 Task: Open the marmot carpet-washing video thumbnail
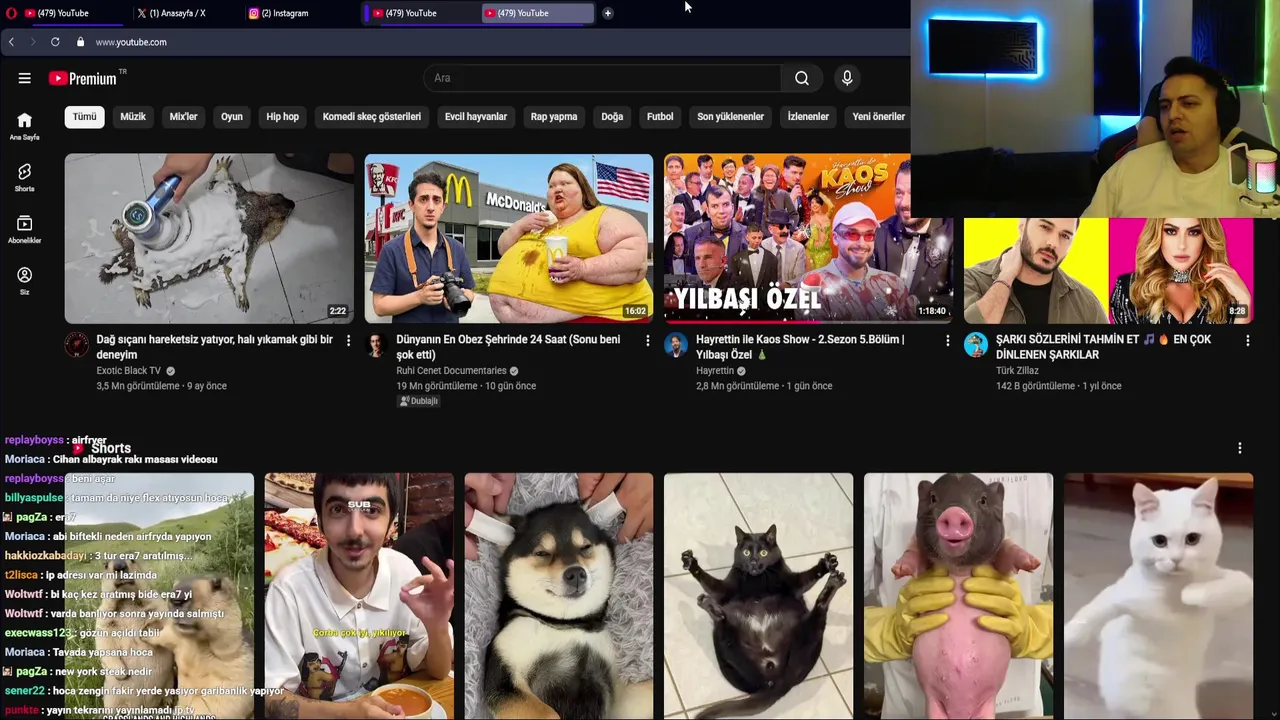coord(209,238)
